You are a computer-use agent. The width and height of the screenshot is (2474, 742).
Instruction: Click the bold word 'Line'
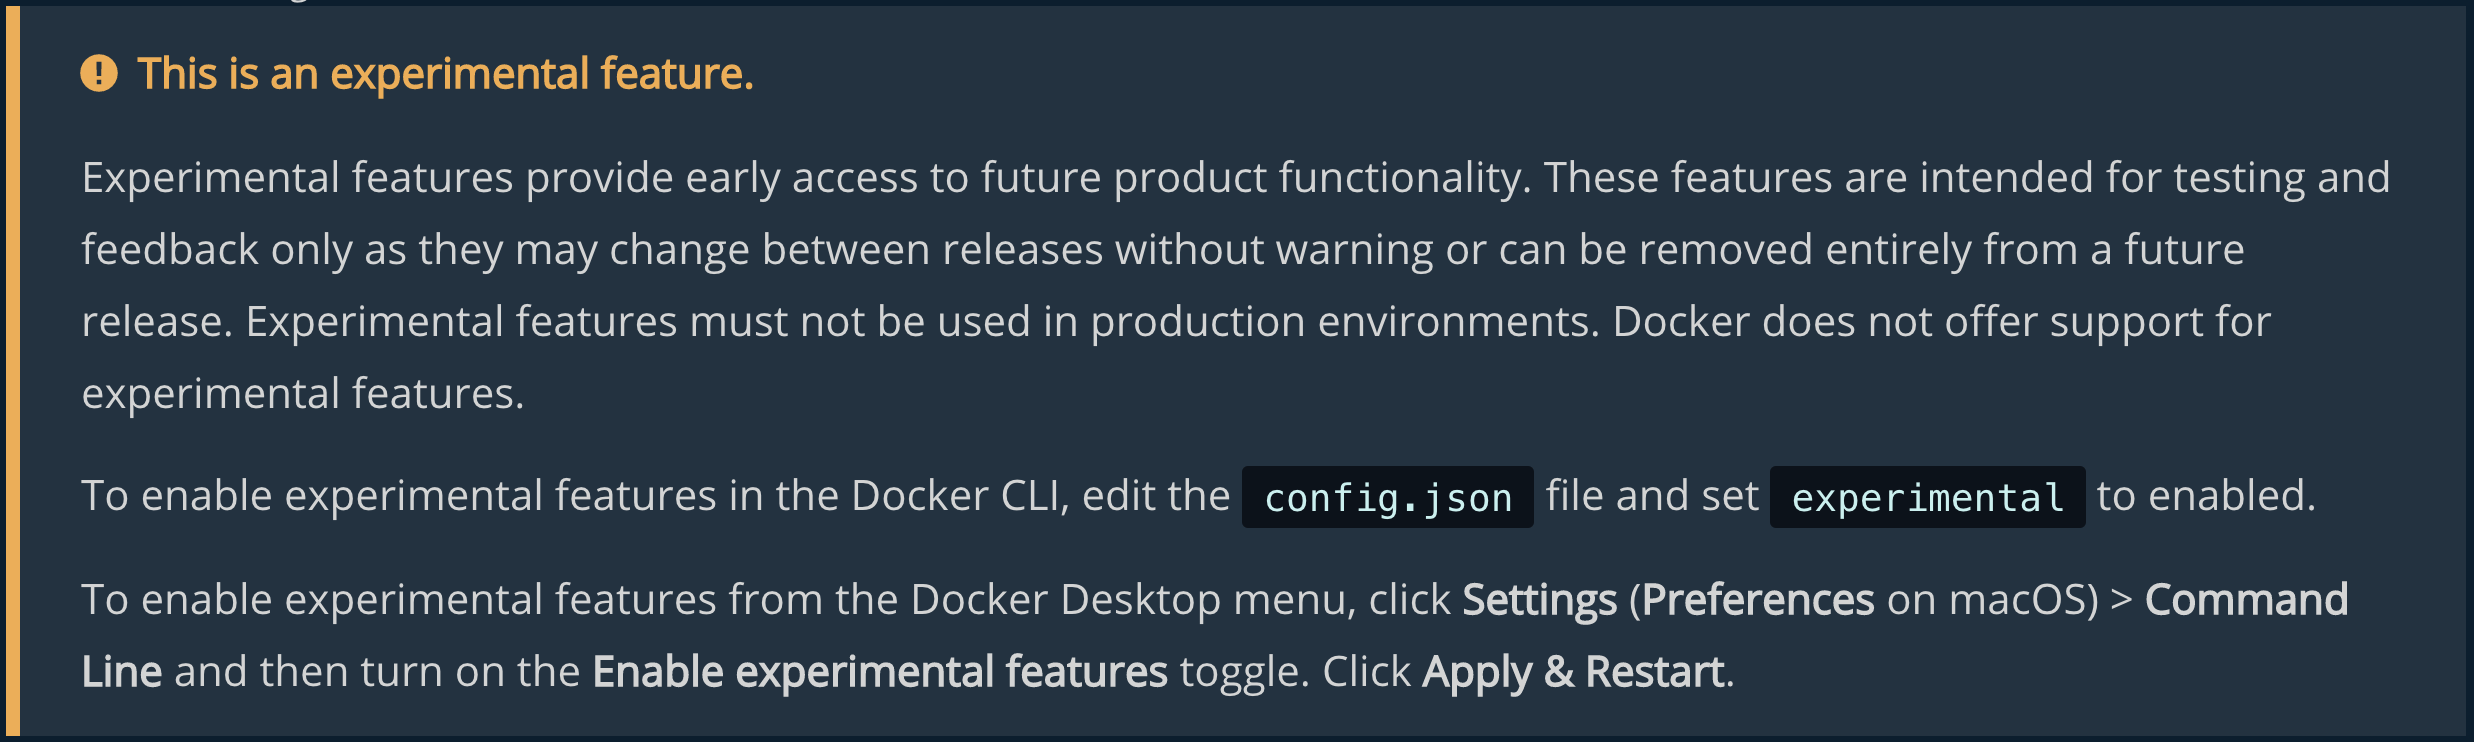pyautogui.click(x=122, y=672)
